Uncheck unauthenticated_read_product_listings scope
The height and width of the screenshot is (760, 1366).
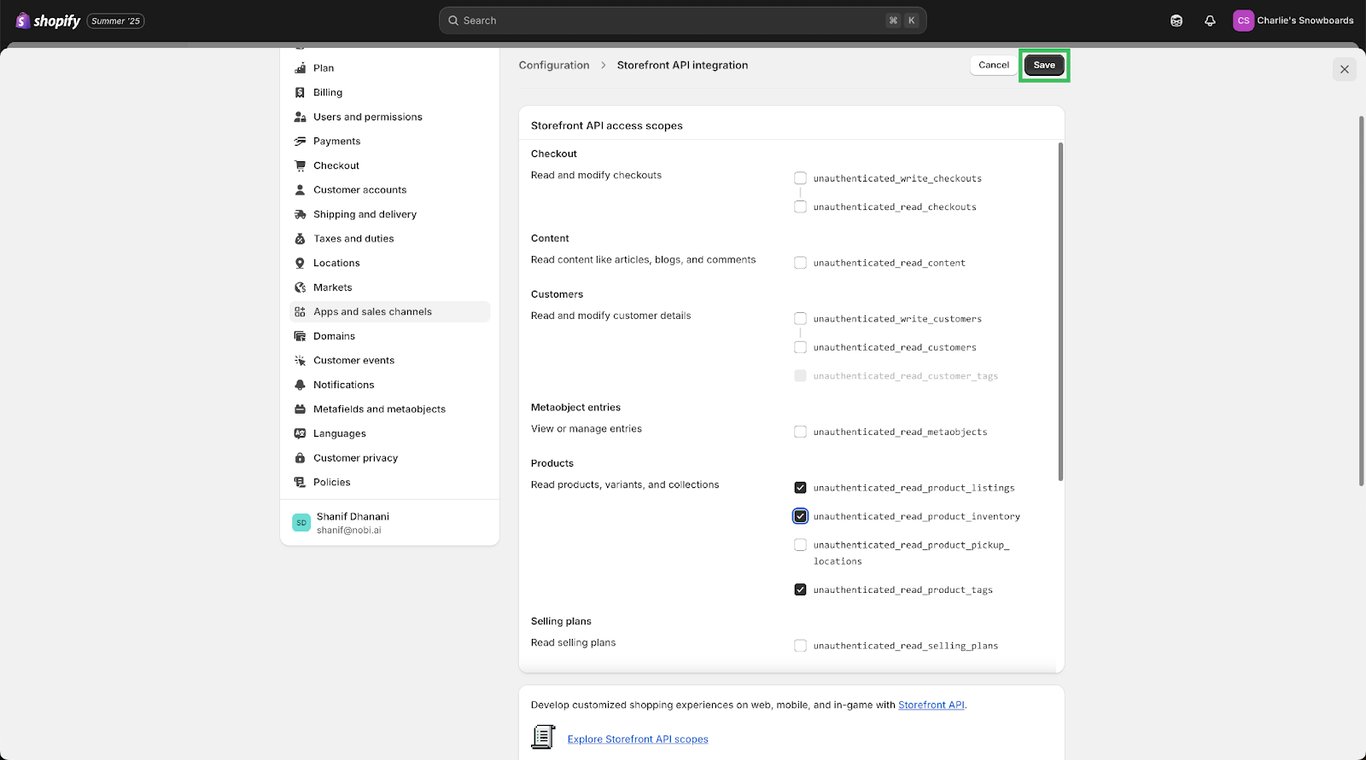(x=800, y=488)
